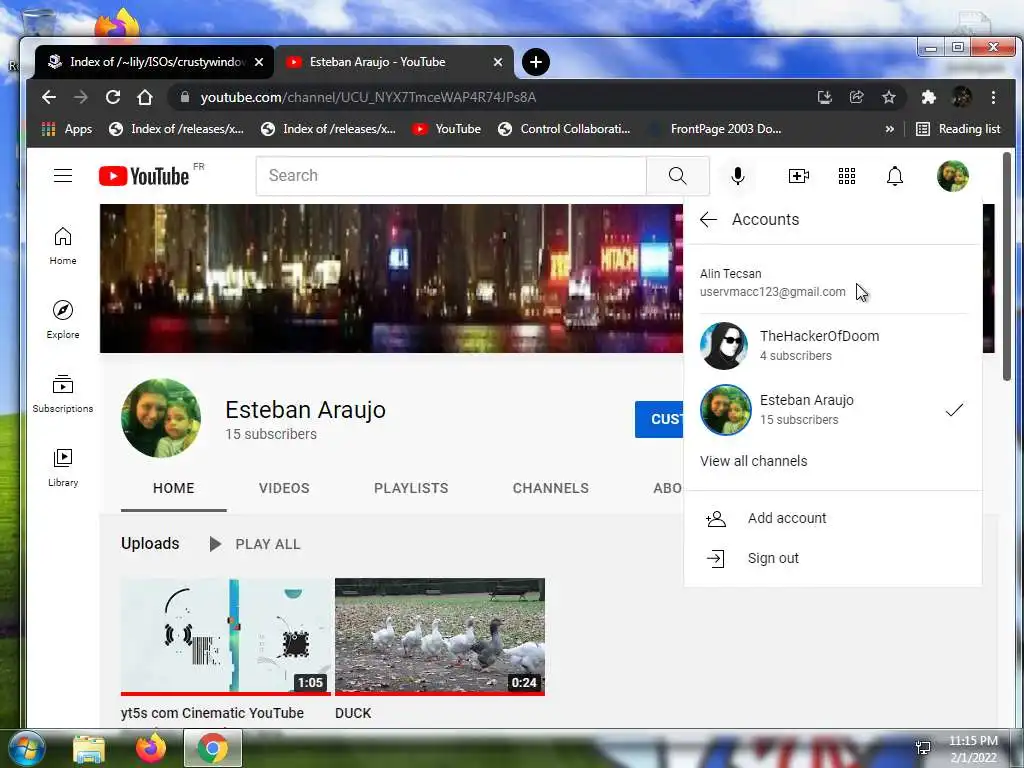Viewport: 1024px width, 768px height.
Task: Select the Esteban Araujo account
Action: [833, 409]
